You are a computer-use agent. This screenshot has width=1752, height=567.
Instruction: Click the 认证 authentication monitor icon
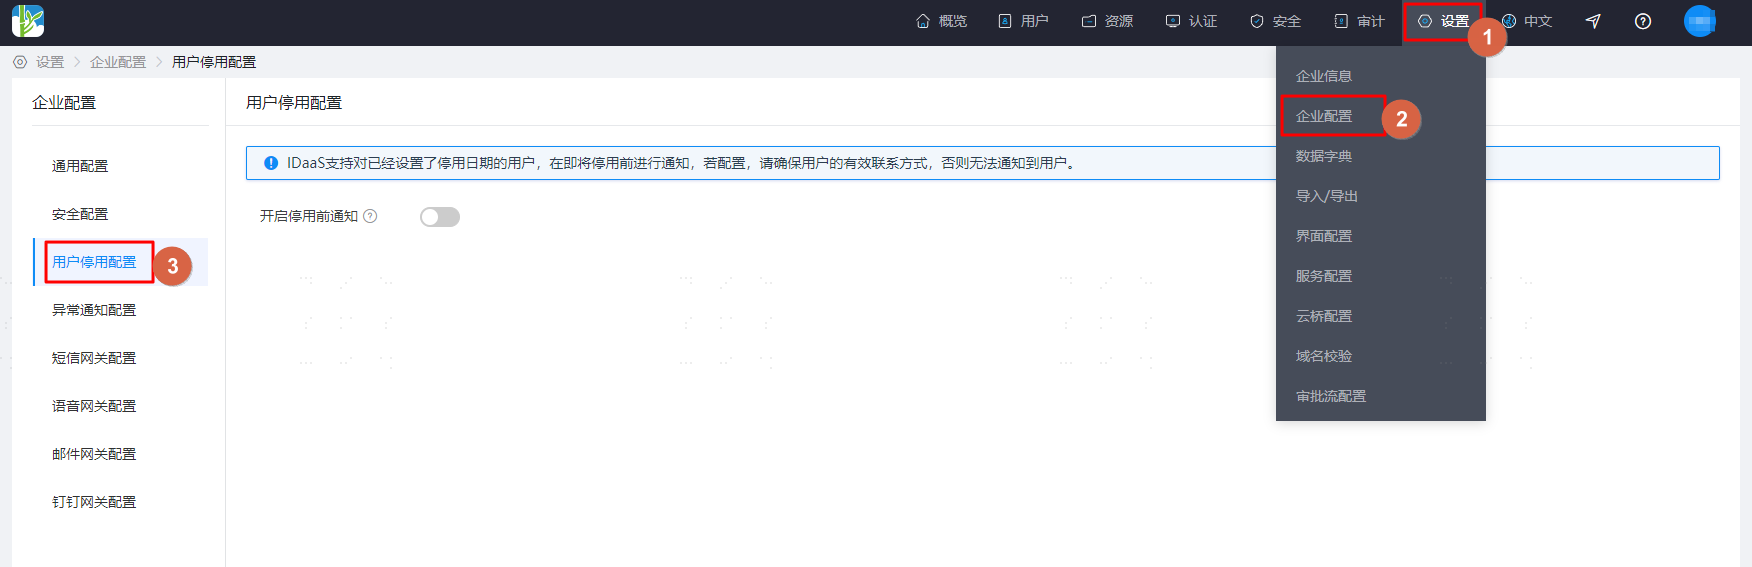coord(1173,21)
